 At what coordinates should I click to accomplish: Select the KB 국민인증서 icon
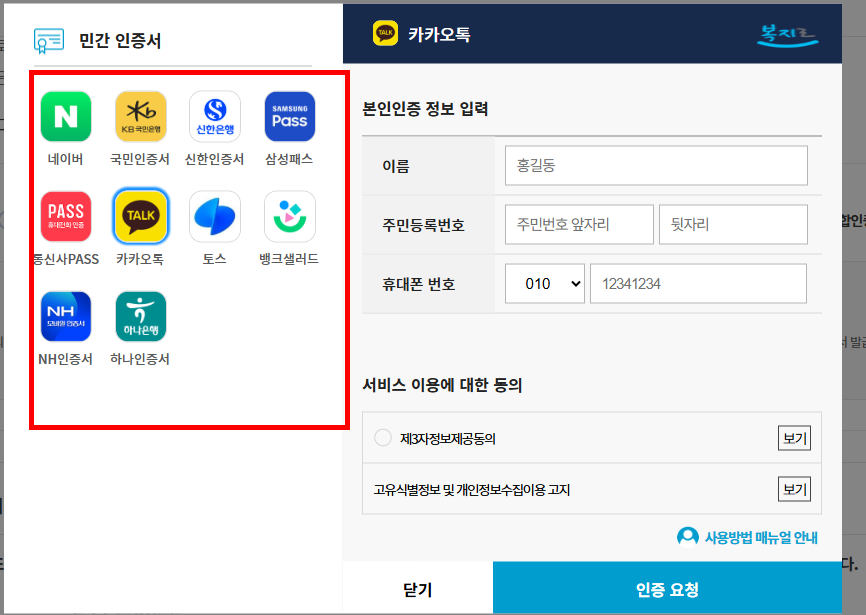coord(139,117)
